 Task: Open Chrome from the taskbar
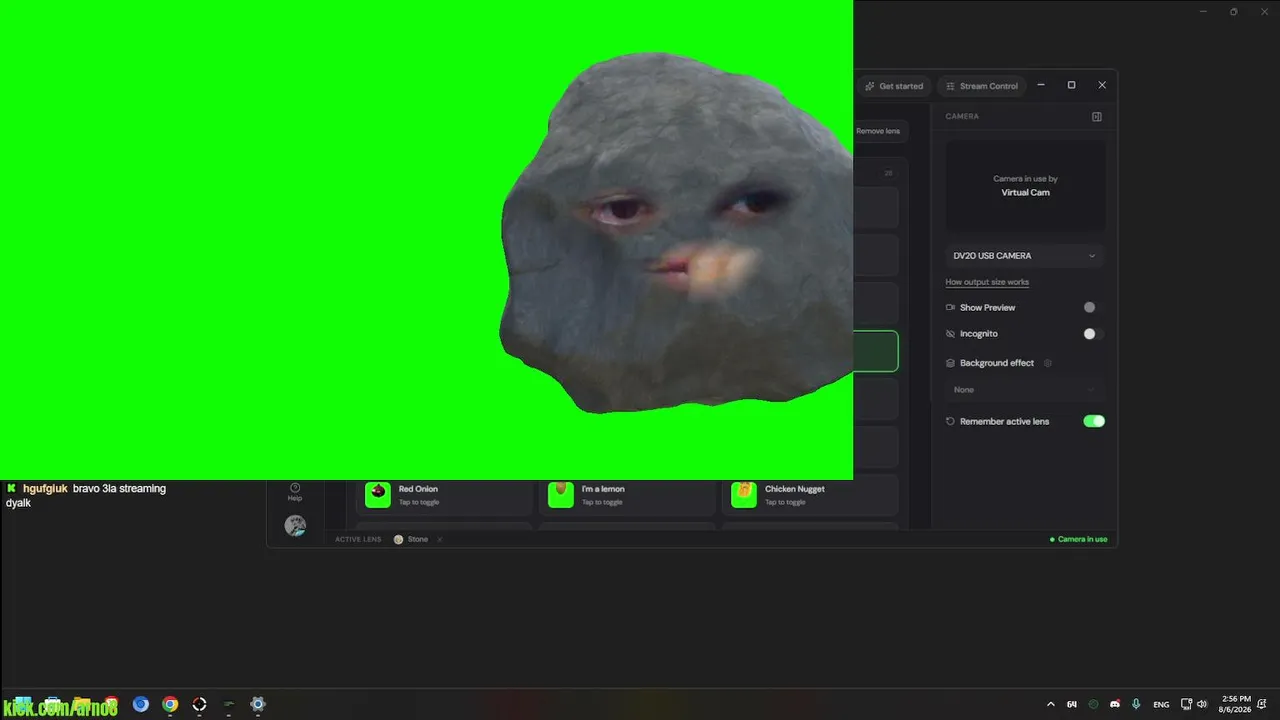point(170,704)
